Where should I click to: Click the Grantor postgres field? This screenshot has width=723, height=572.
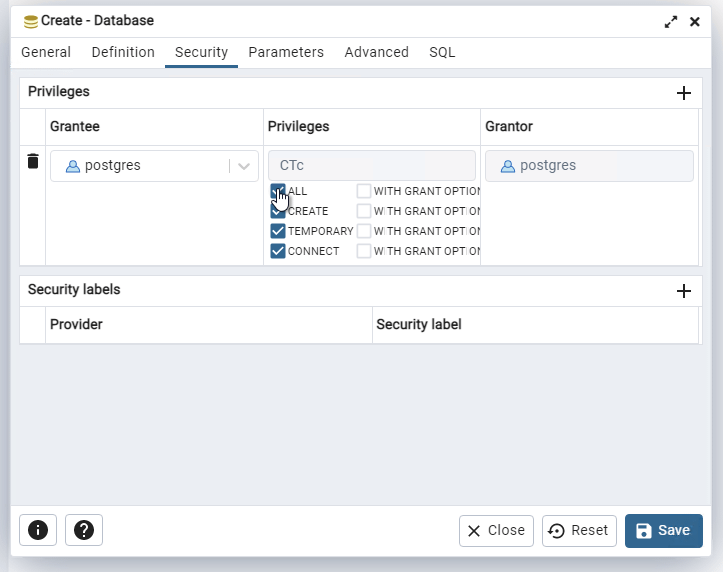(589, 165)
